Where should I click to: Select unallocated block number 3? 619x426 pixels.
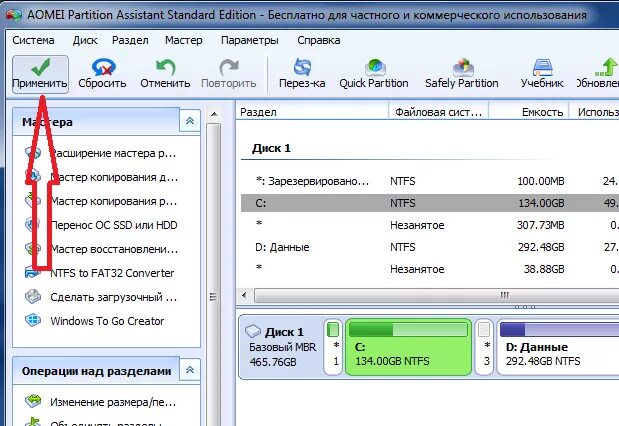(484, 347)
